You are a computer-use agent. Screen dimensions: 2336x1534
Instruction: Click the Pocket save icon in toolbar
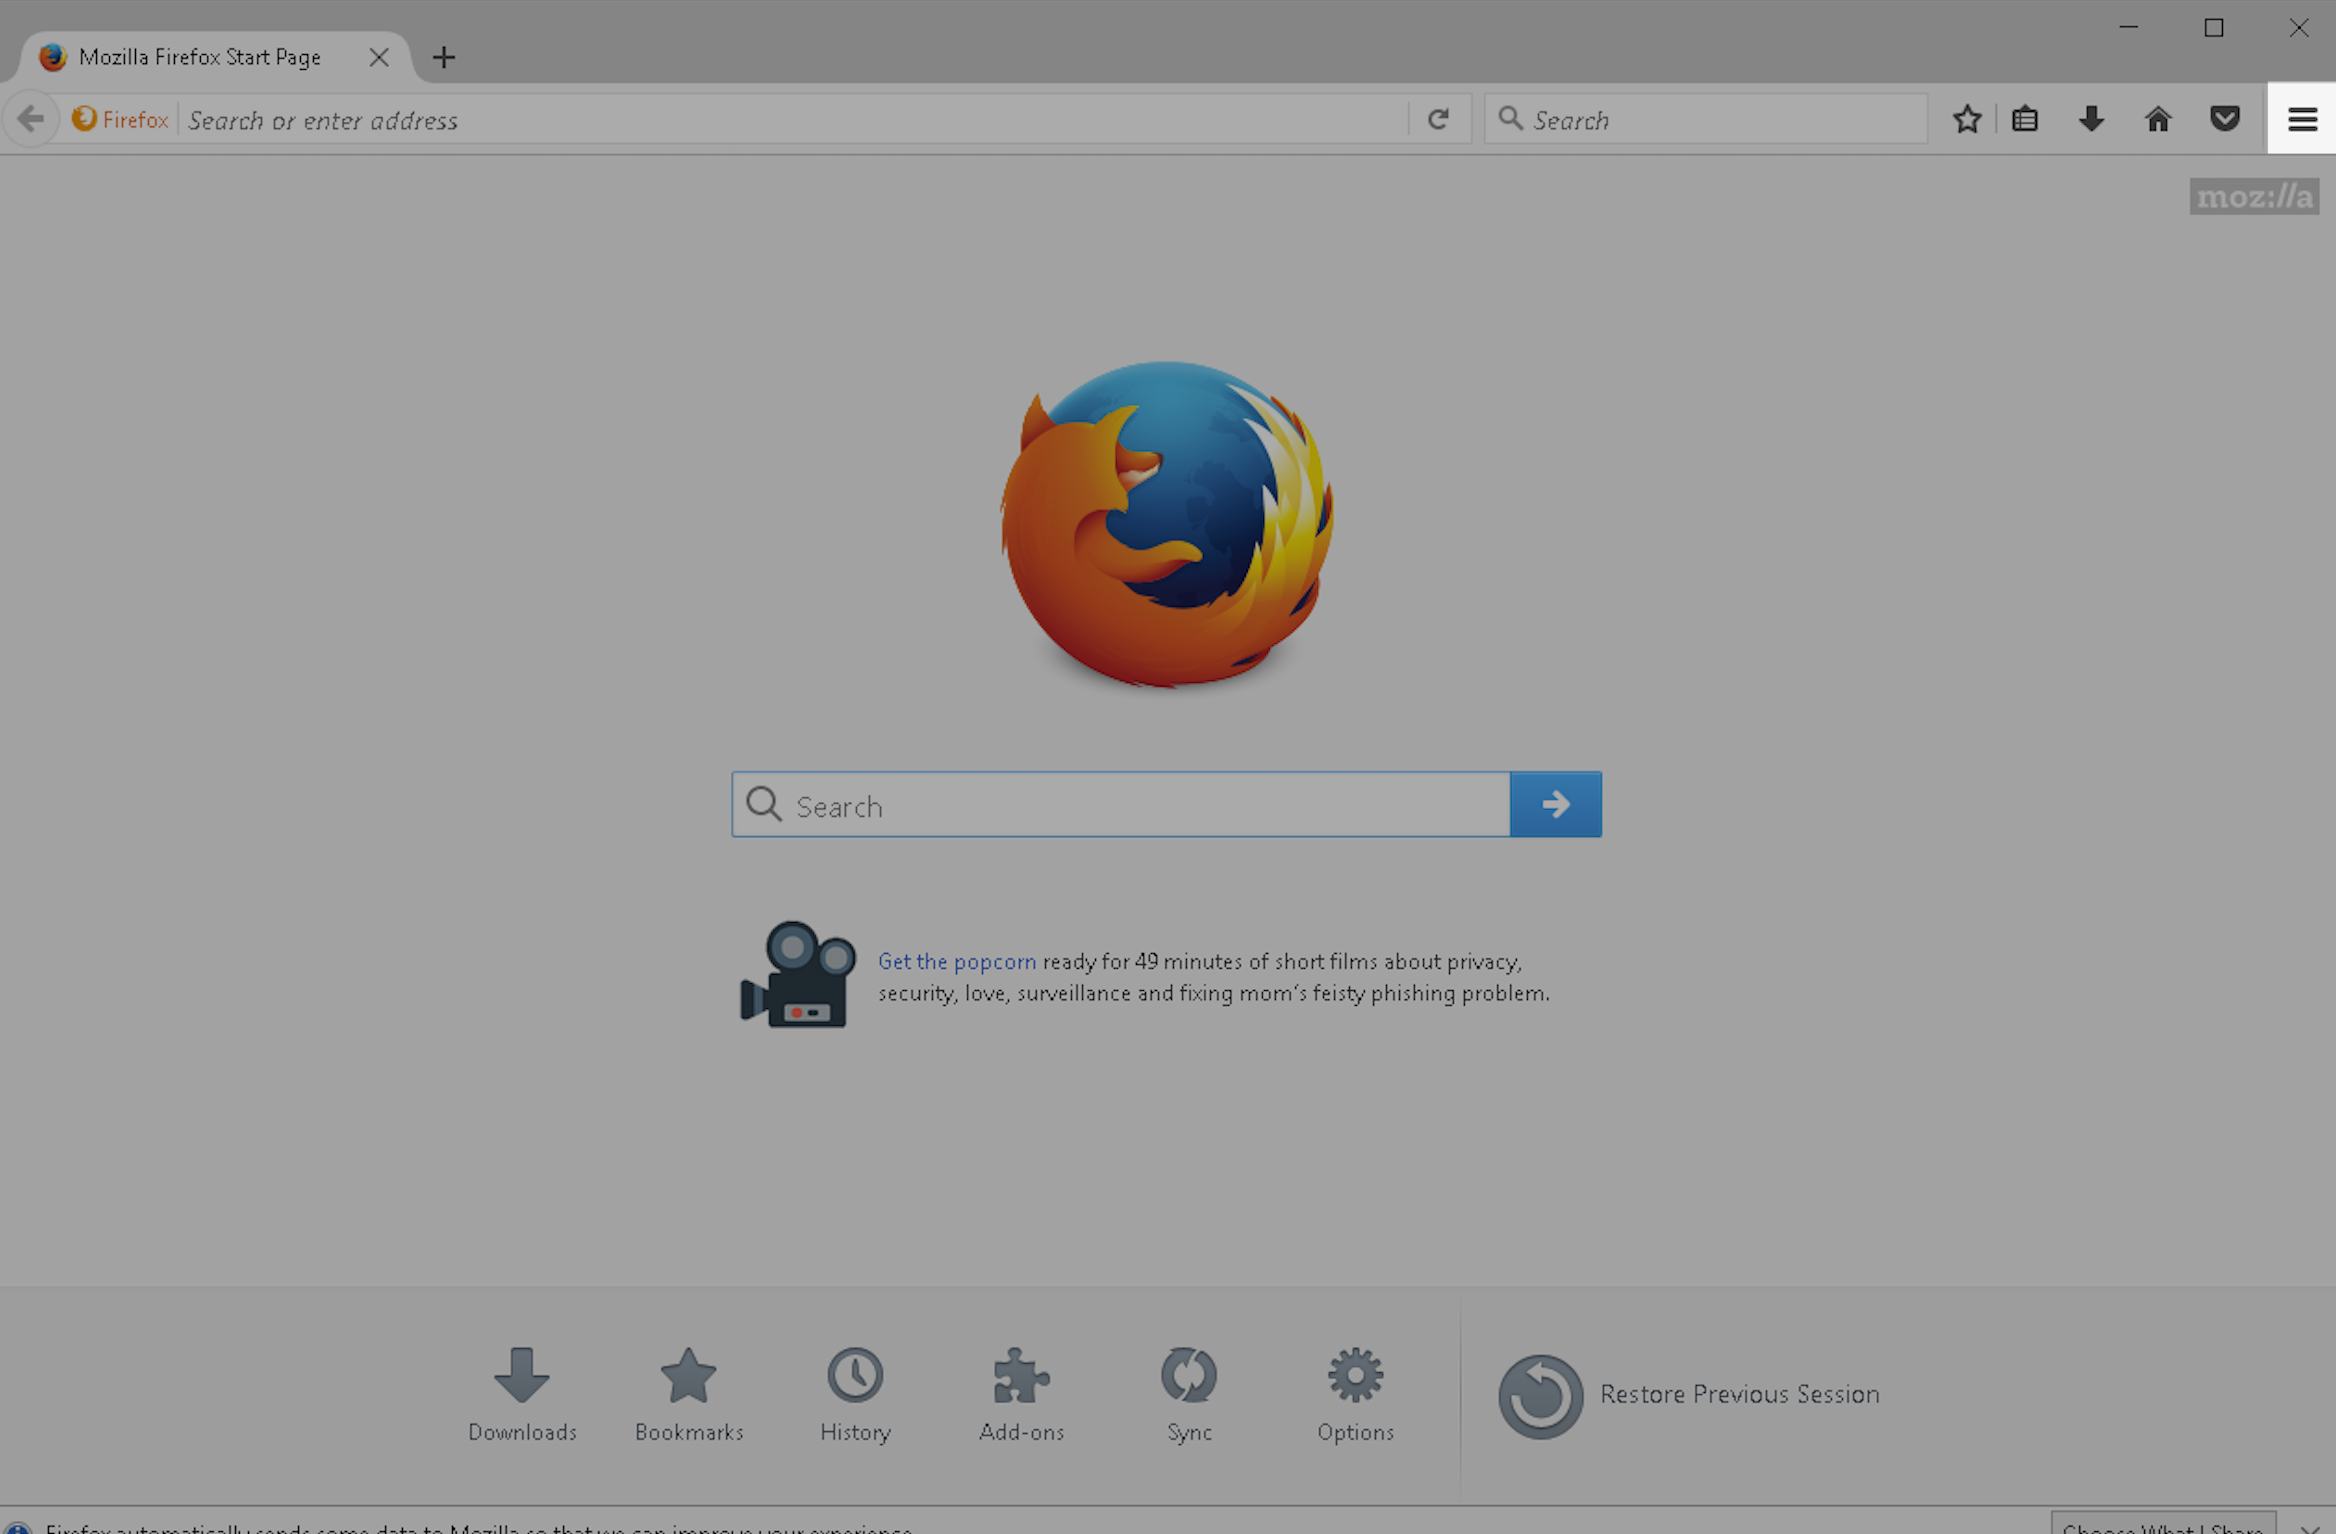(x=2225, y=118)
